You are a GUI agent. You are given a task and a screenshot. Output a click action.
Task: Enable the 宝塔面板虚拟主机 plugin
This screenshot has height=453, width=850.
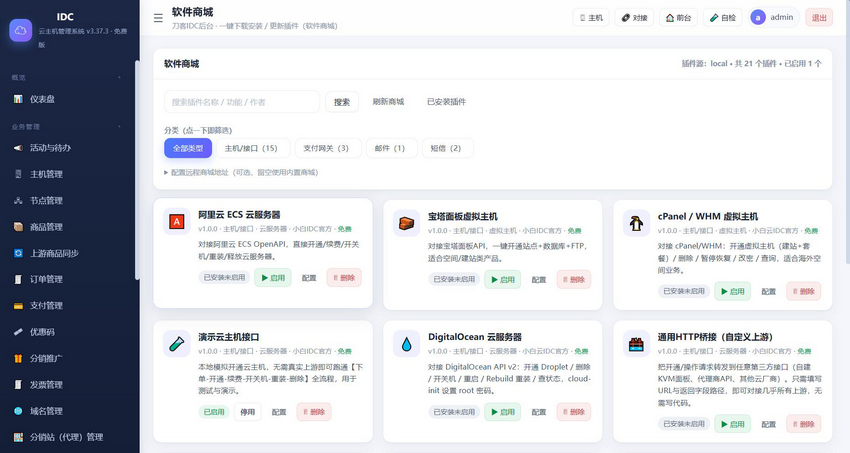(x=503, y=279)
